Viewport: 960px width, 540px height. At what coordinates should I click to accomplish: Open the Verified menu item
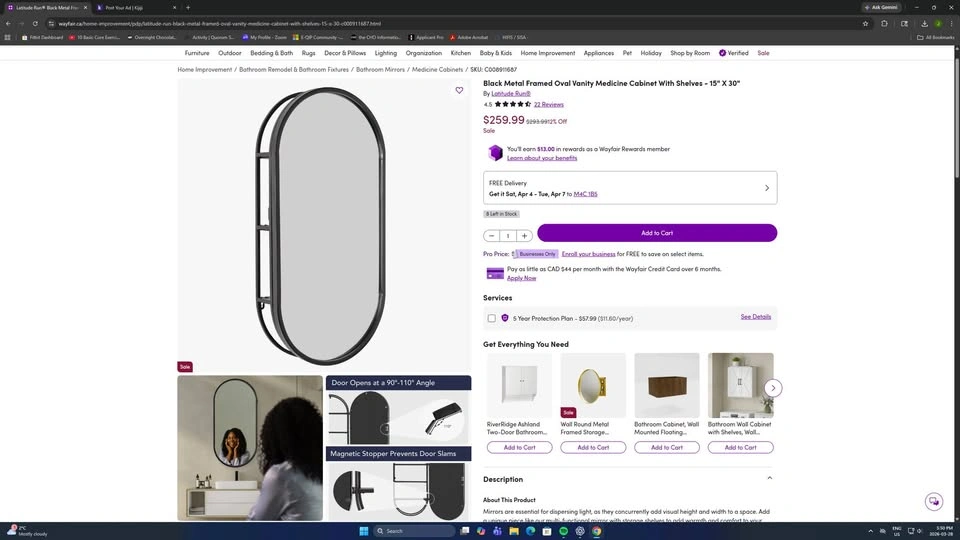733,53
